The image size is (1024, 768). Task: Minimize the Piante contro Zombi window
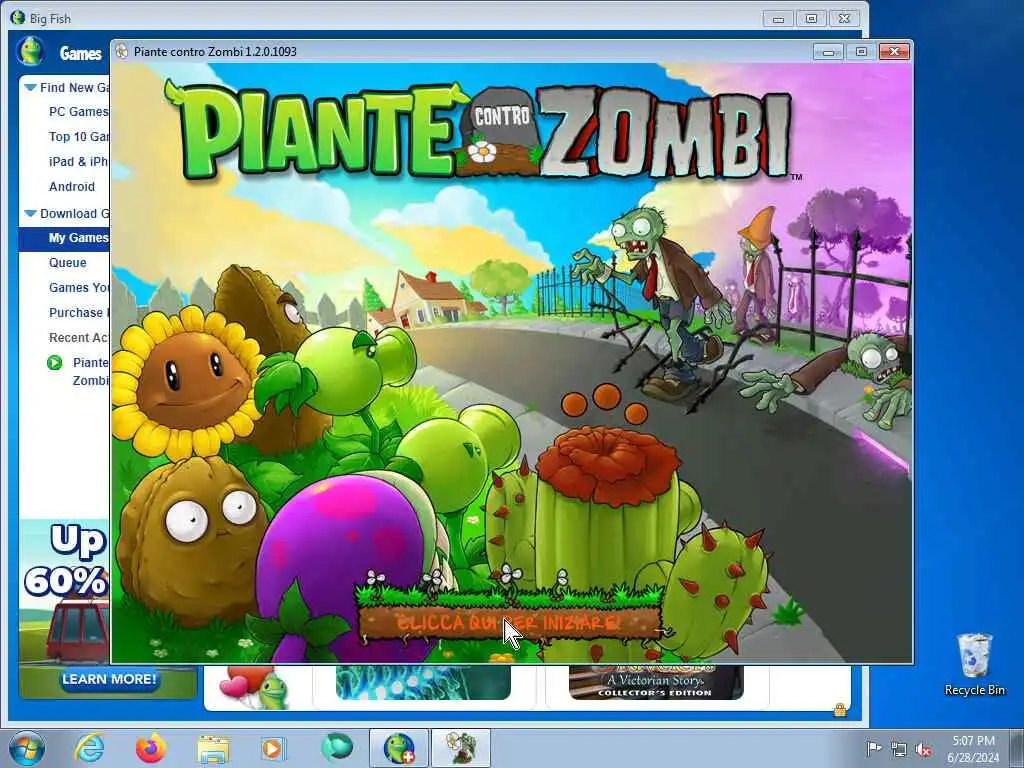(828, 52)
